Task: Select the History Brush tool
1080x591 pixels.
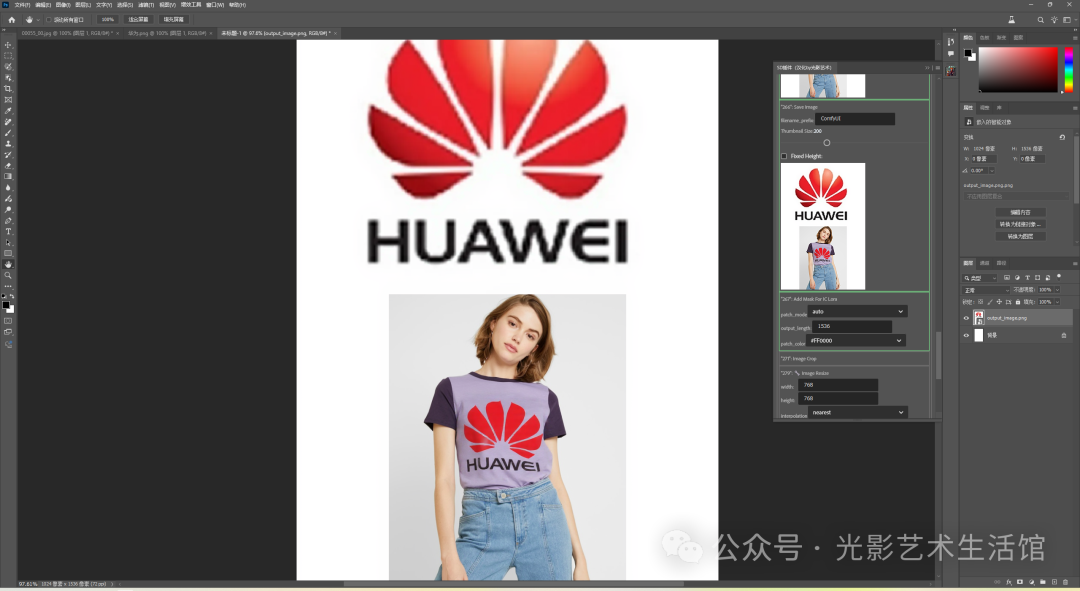Action: (8, 155)
